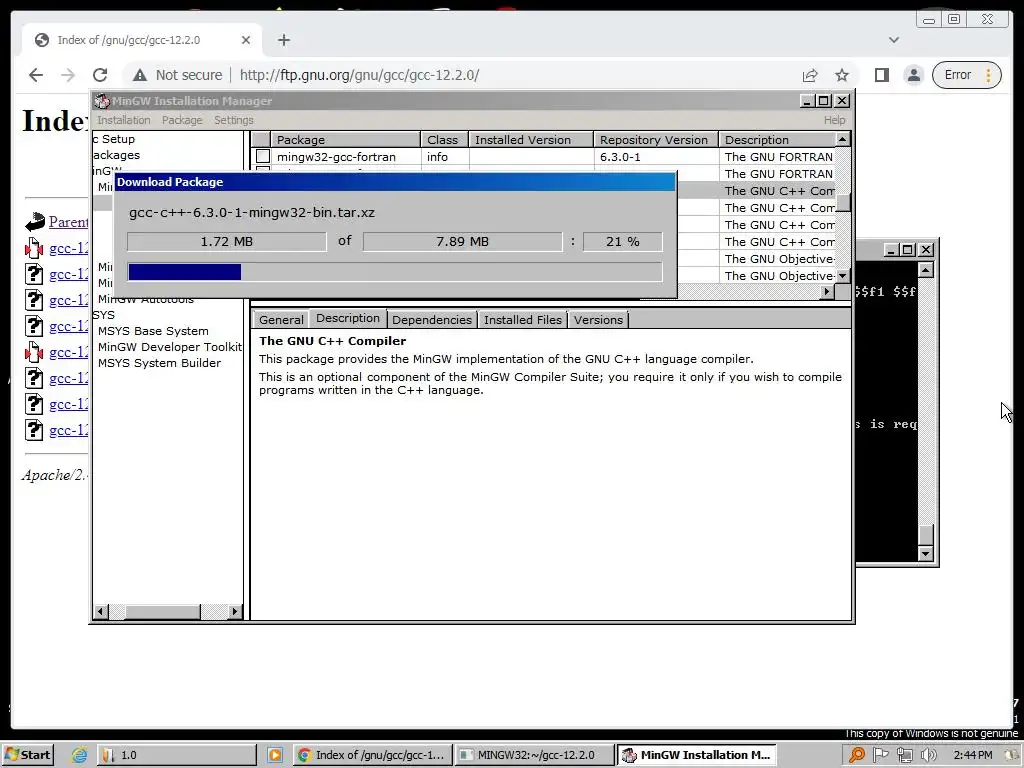This screenshot has height=768, width=1024.
Task: Open the tab search chevron
Action: [894, 40]
